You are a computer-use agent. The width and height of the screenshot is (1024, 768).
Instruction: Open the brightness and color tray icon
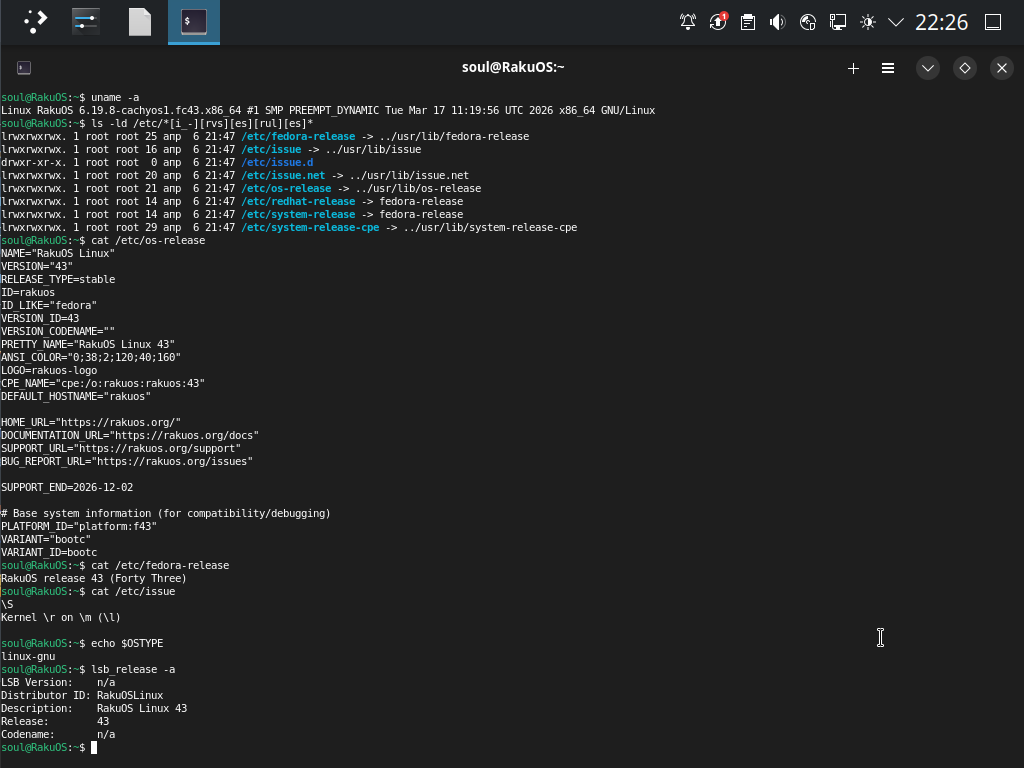pos(868,22)
